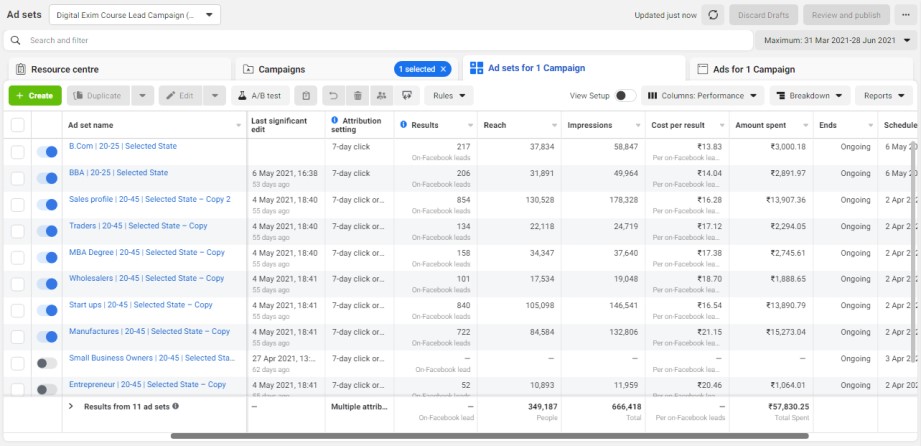Toggle the View Setup switch
This screenshot has width=921, height=446.
(x=625, y=96)
